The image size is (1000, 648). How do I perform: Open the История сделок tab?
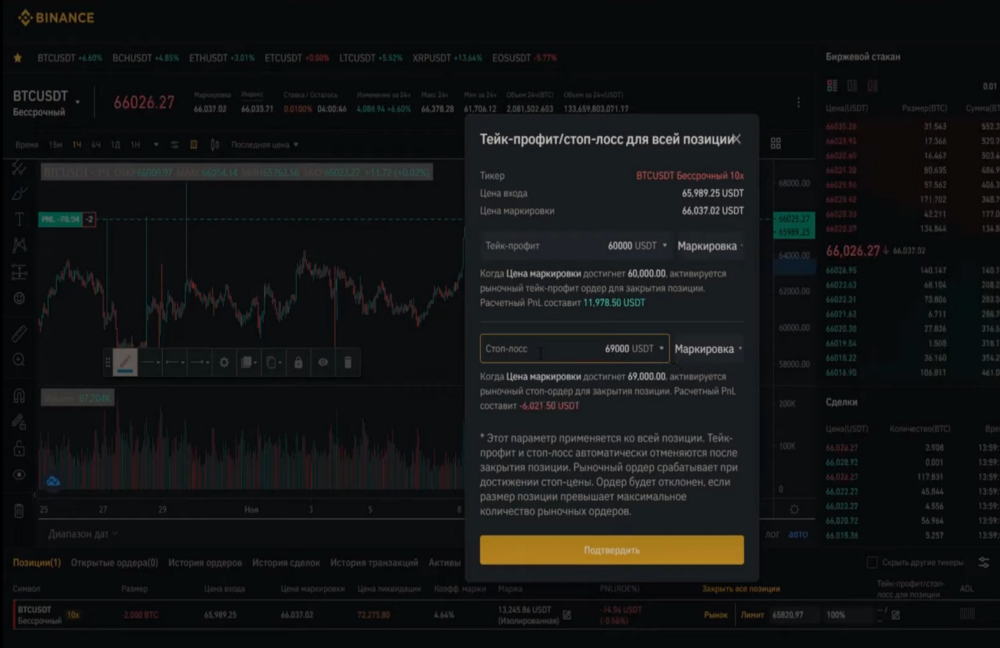286,563
